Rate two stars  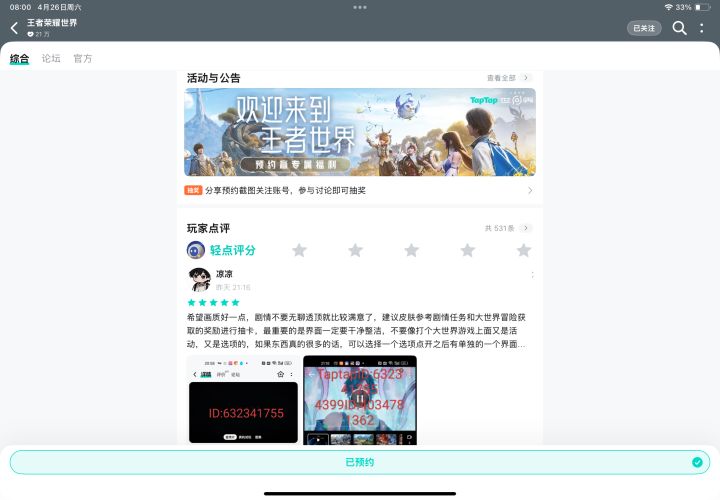pos(355,250)
